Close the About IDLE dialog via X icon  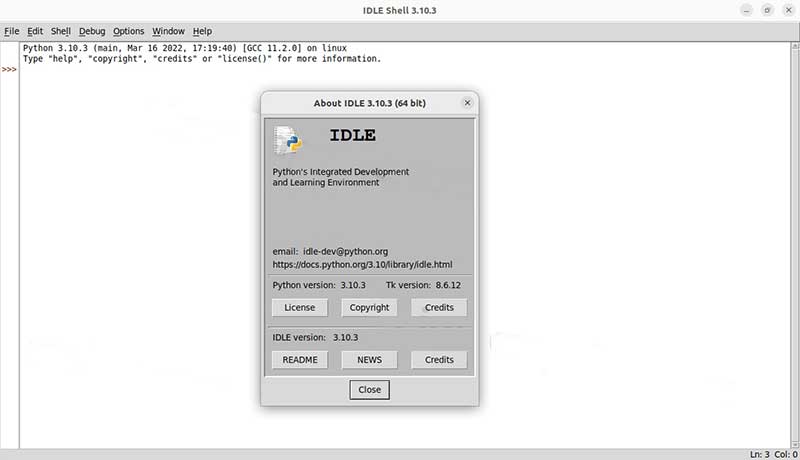[x=467, y=103]
